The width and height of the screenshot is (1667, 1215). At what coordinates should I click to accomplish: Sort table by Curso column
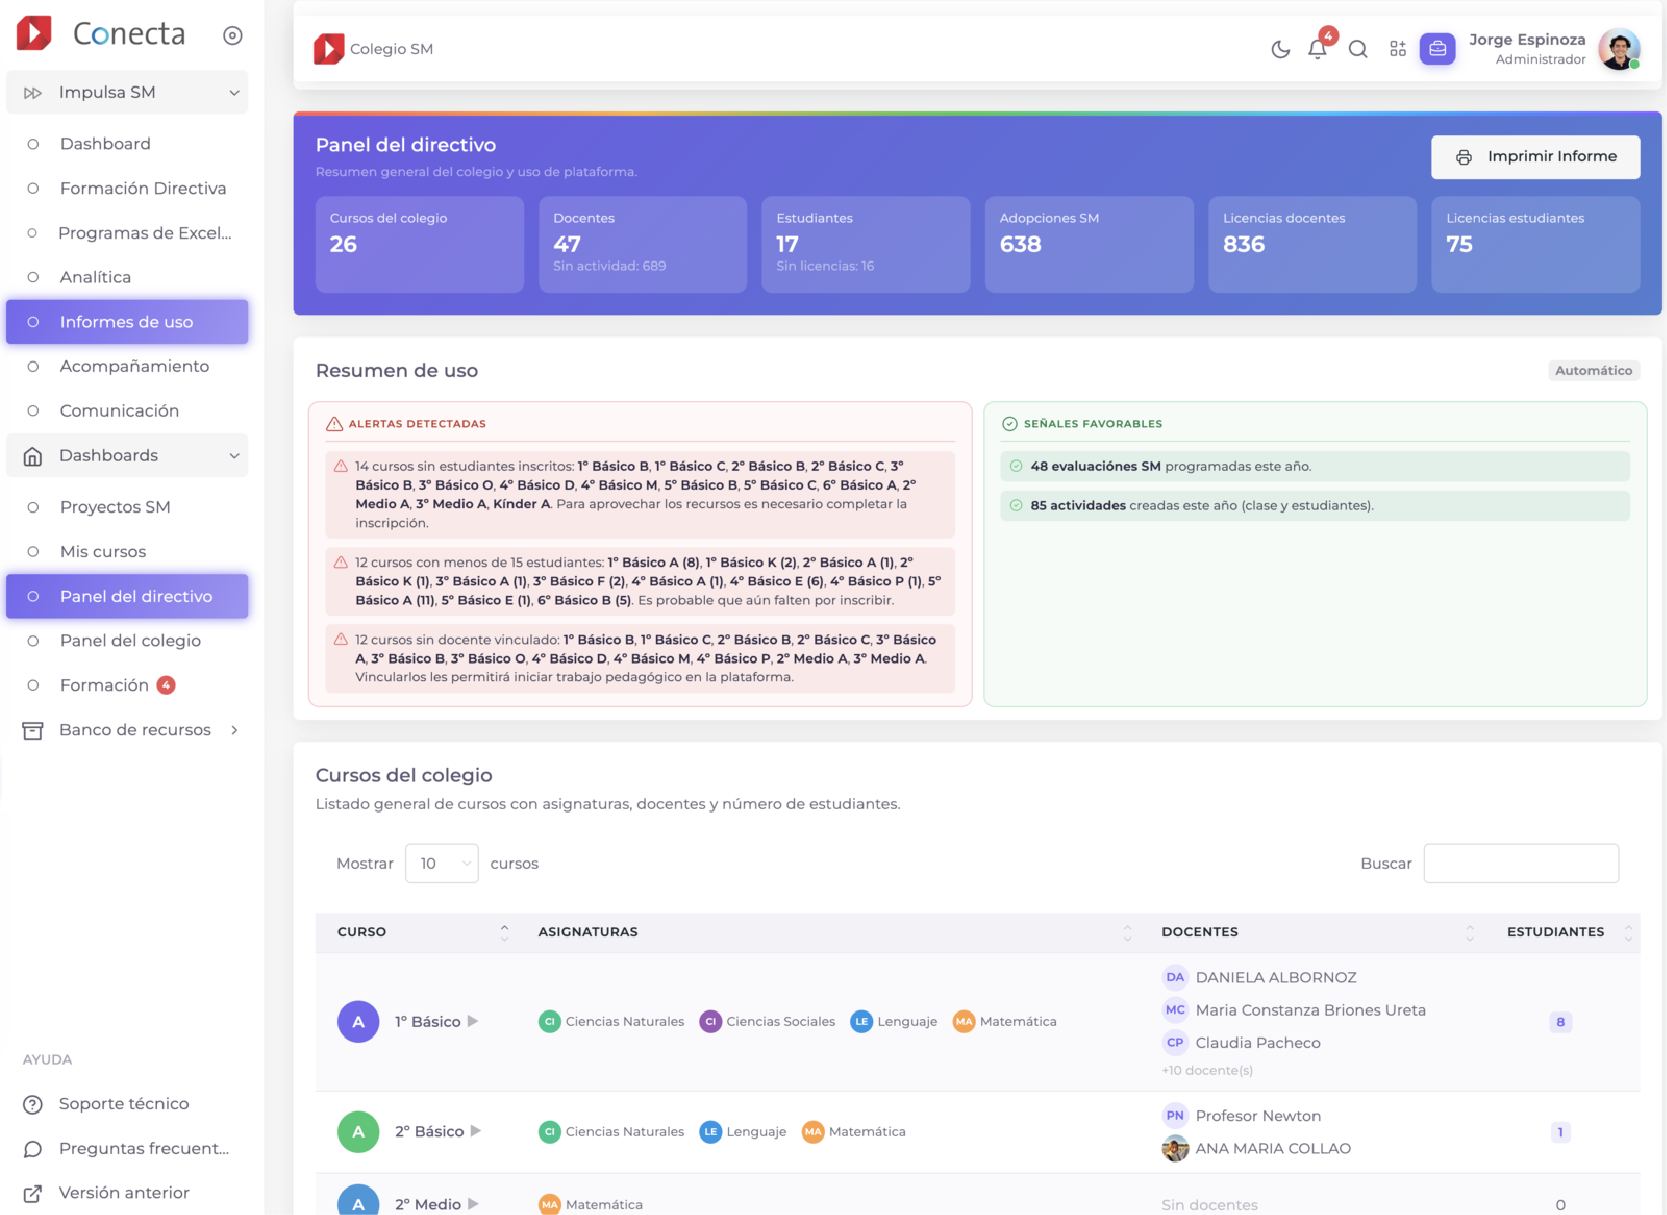pos(504,932)
